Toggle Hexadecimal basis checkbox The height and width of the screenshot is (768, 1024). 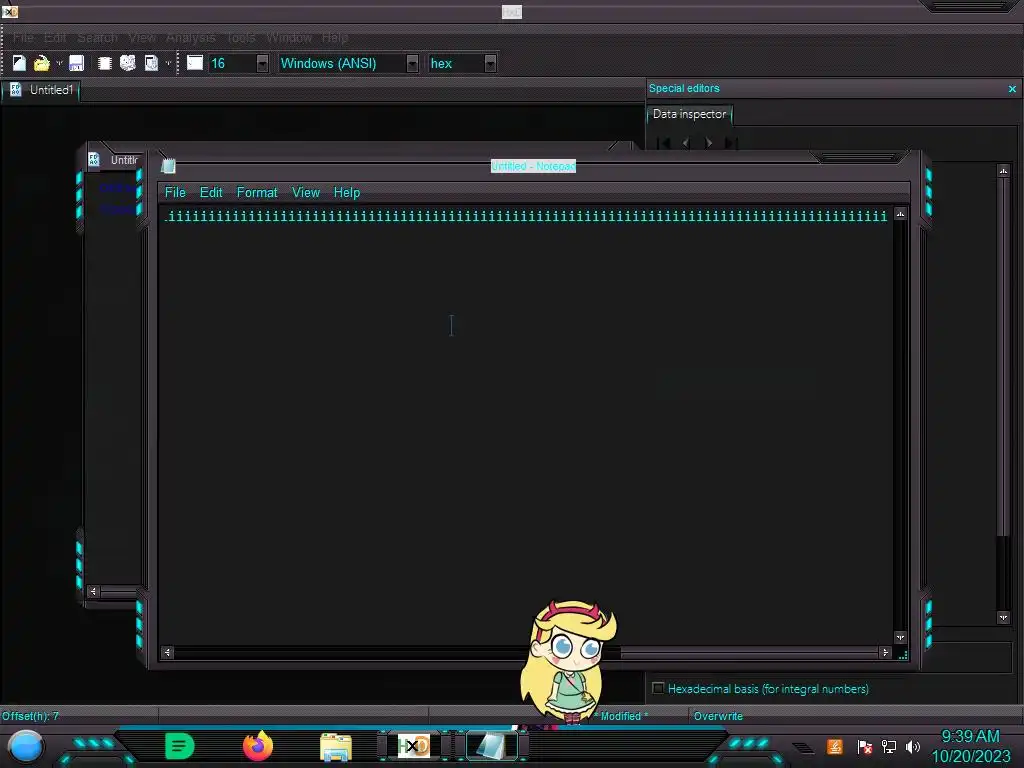click(x=658, y=688)
